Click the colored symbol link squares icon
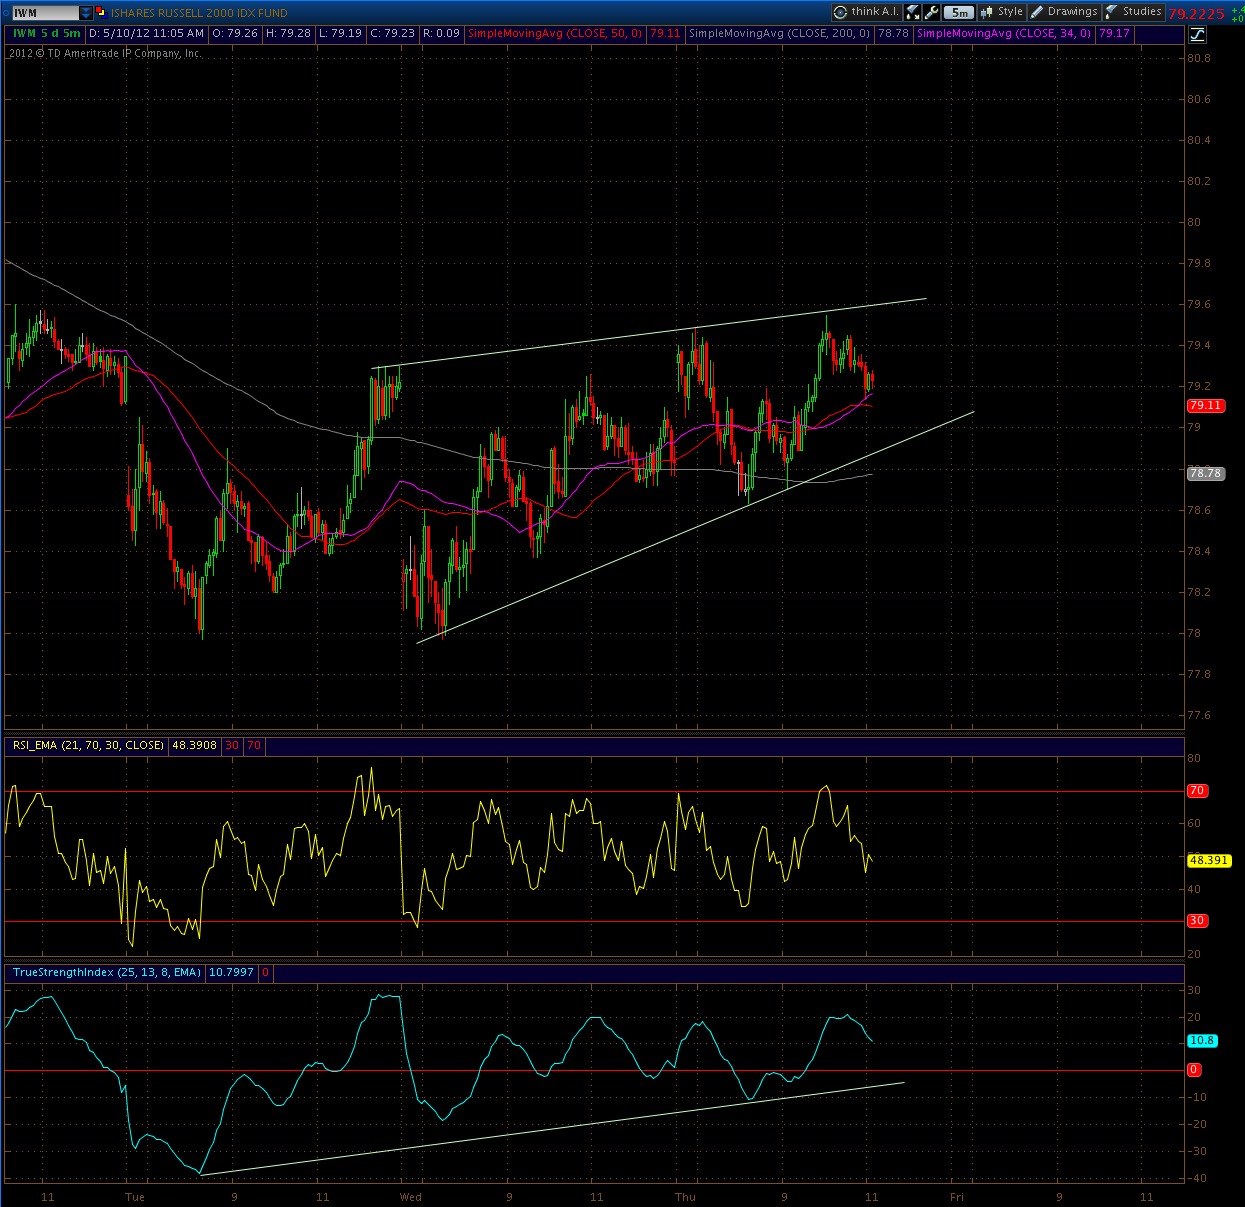This screenshot has height=1207, width=1245. point(100,13)
